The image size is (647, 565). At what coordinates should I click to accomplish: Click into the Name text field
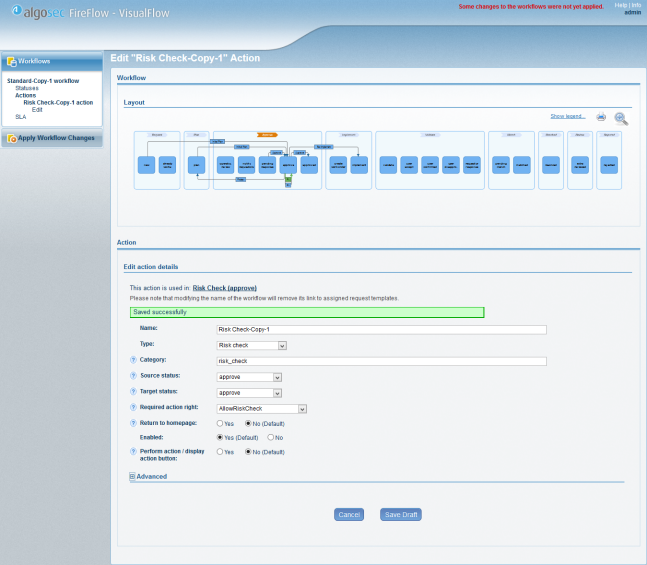point(381,329)
